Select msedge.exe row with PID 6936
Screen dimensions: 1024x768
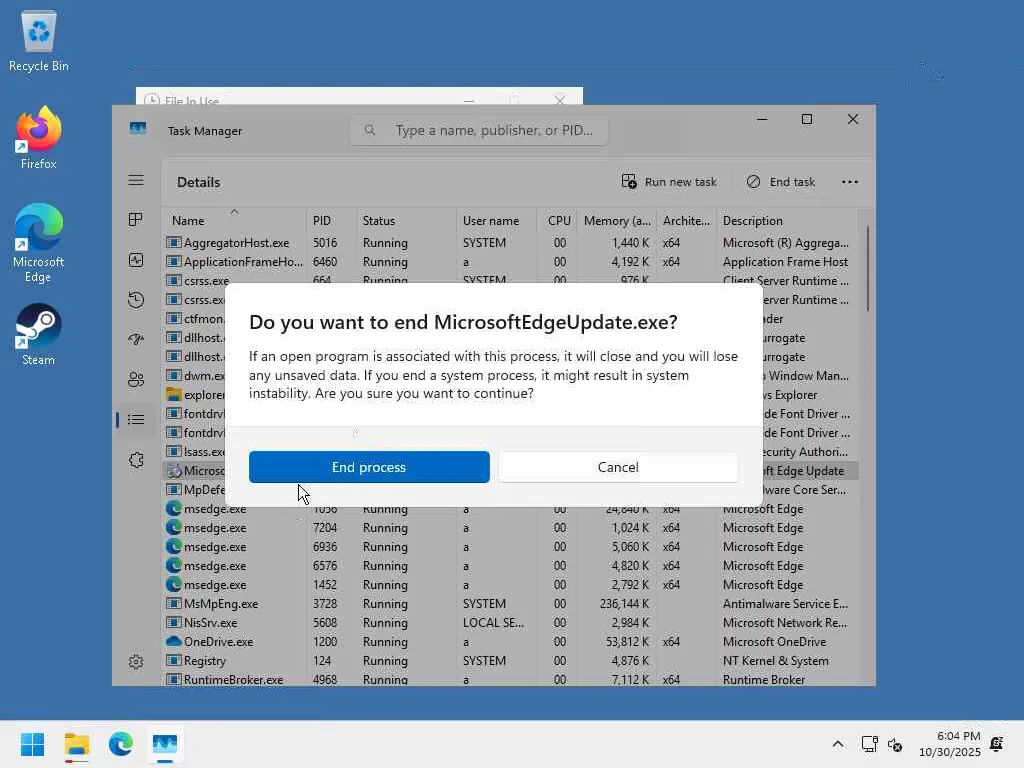(x=511, y=547)
